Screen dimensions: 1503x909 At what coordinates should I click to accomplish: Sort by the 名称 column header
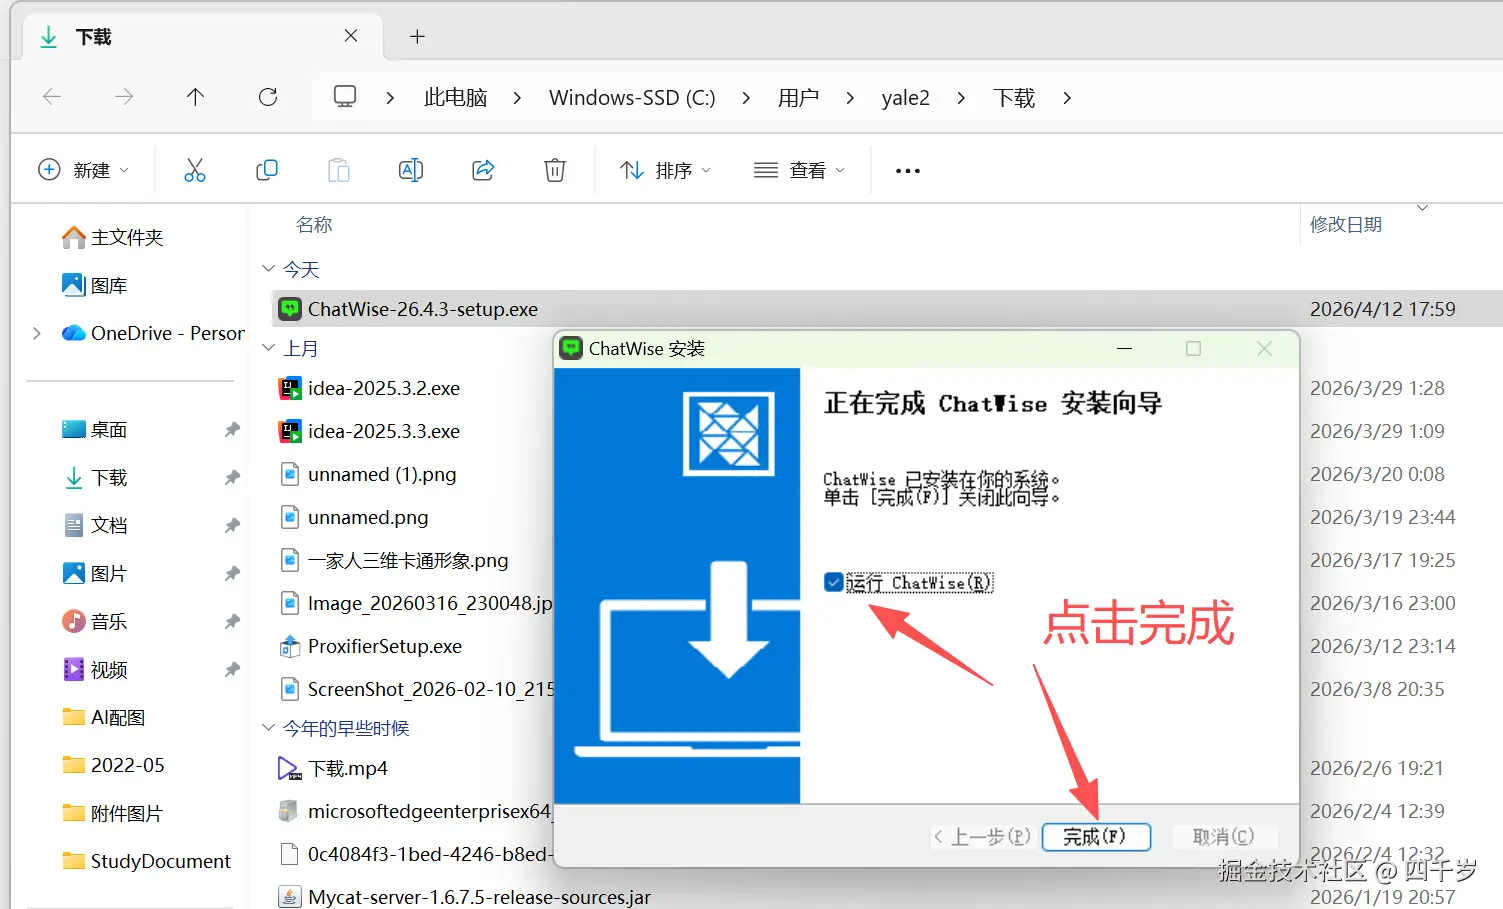(314, 225)
